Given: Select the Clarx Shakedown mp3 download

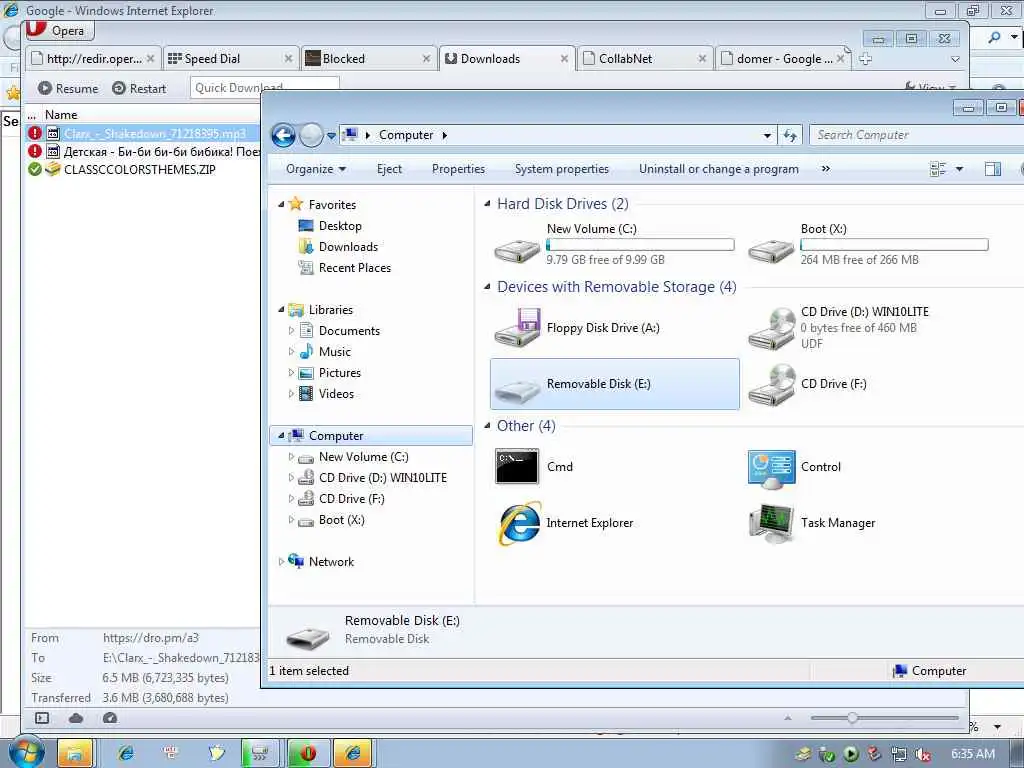Looking at the screenshot, I should (155, 134).
